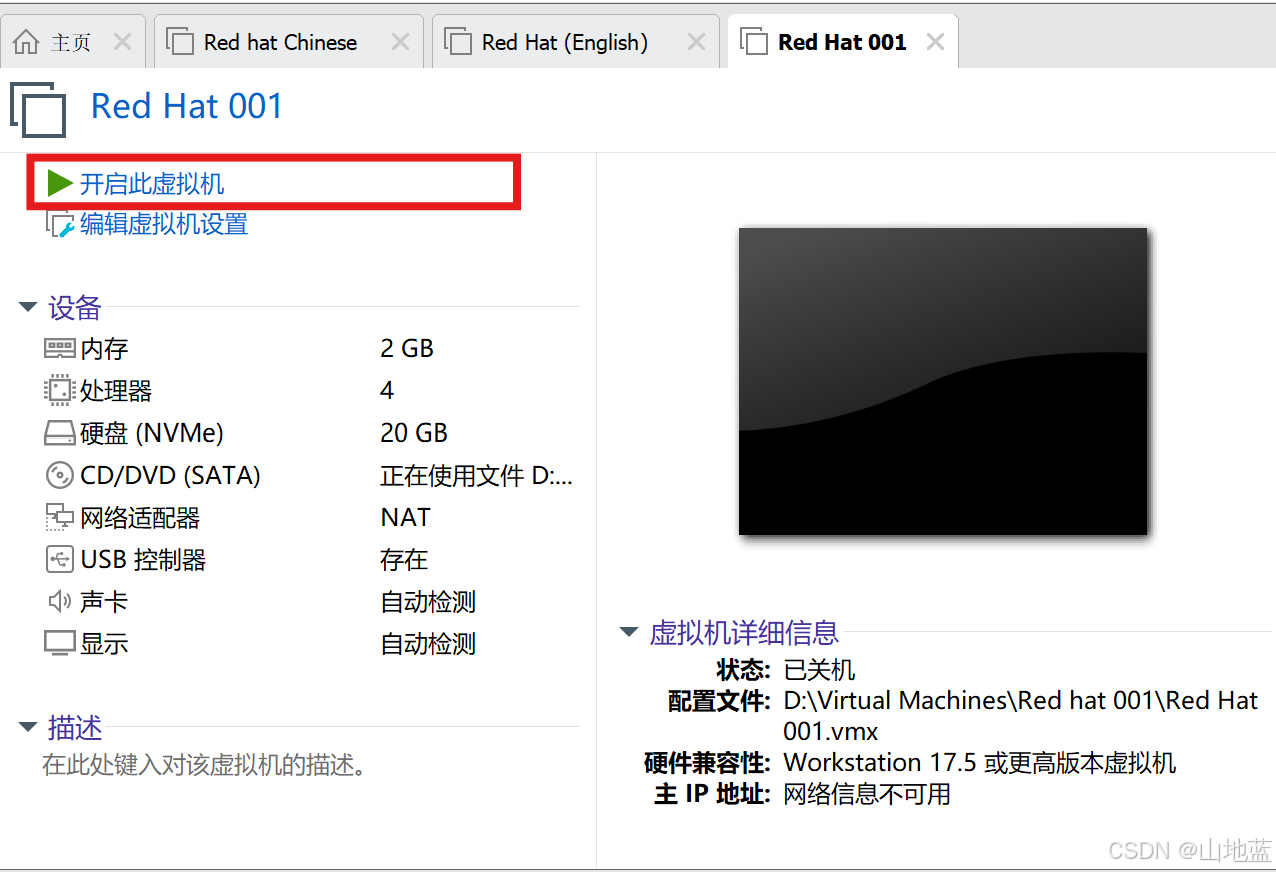Click the CD/DVD disc icon
This screenshot has height=872, width=1276.
[60, 475]
